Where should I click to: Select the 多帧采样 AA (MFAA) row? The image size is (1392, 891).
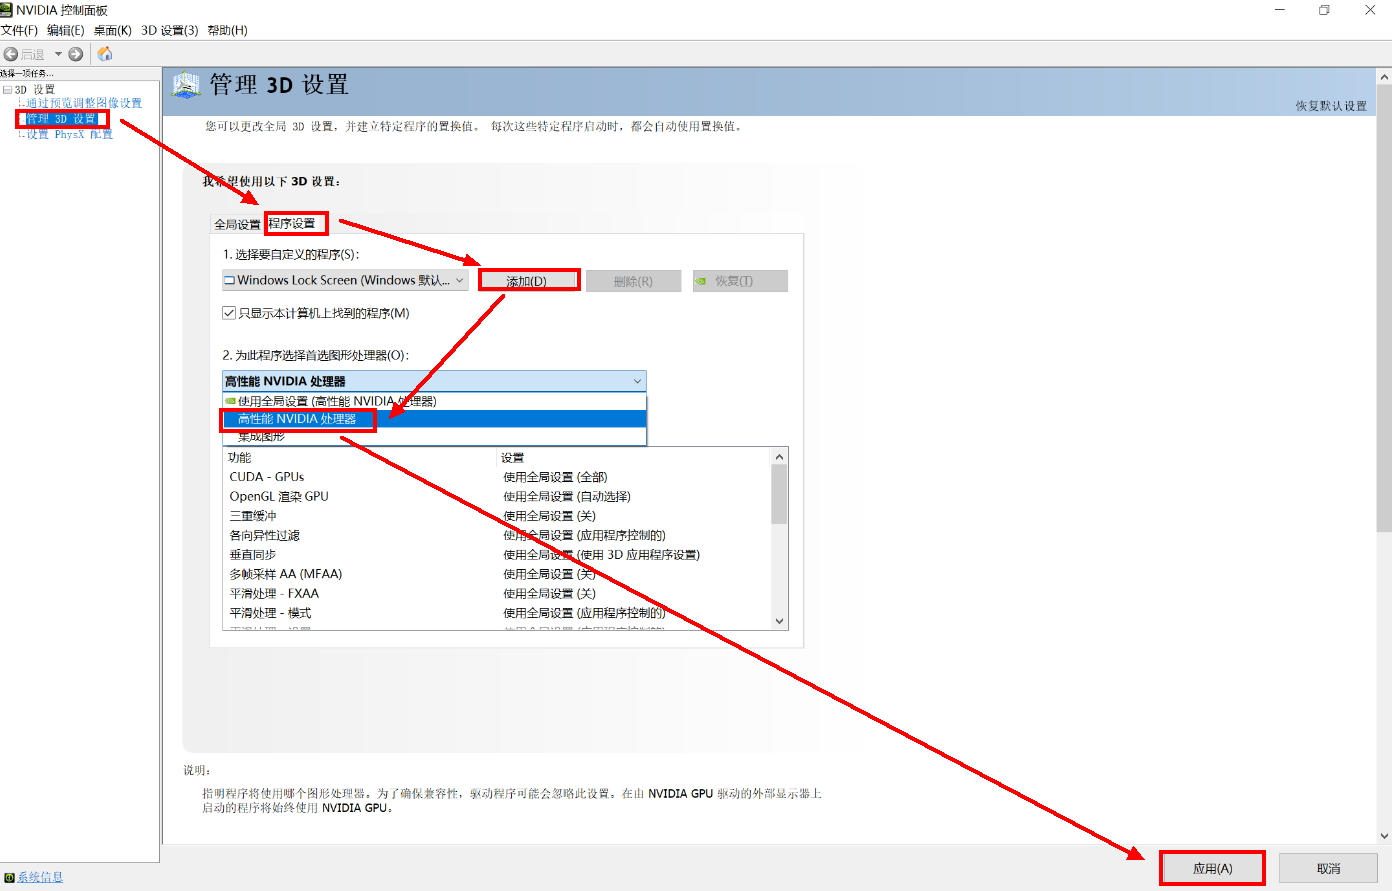[x=497, y=574]
